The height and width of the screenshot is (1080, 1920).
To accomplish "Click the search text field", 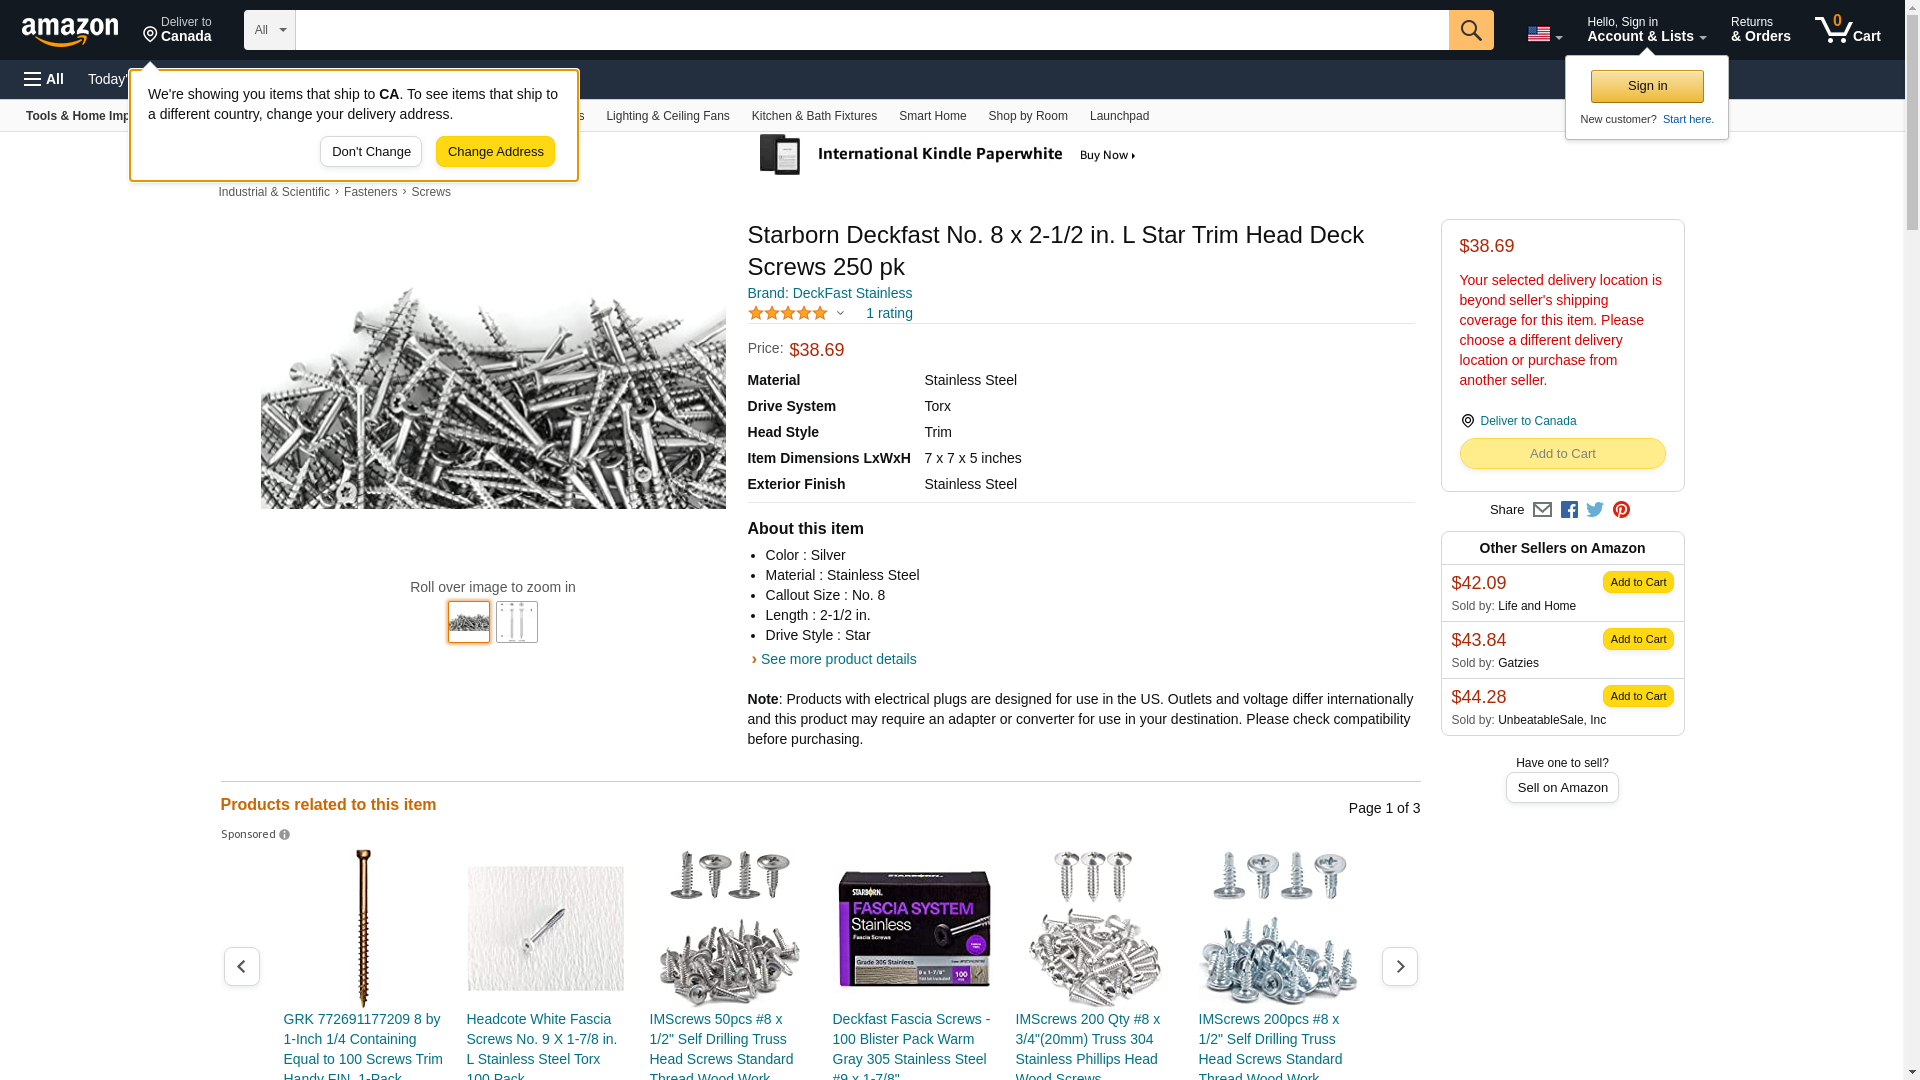I will point(871,30).
